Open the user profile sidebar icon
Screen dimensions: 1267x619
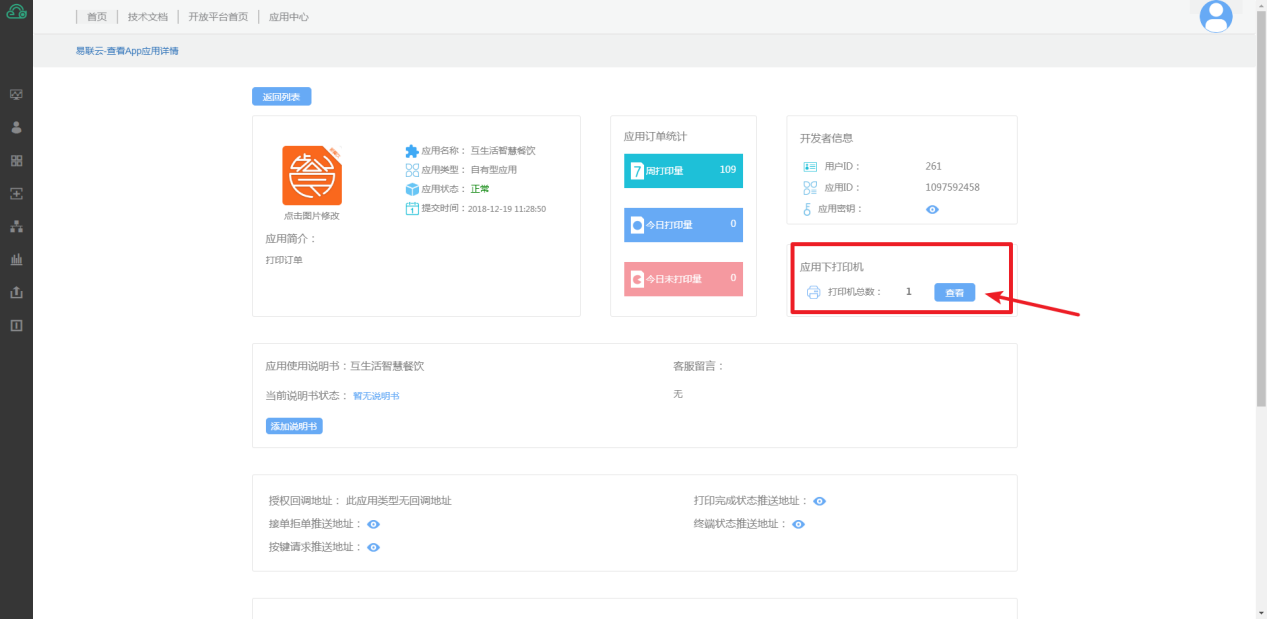click(x=16, y=128)
